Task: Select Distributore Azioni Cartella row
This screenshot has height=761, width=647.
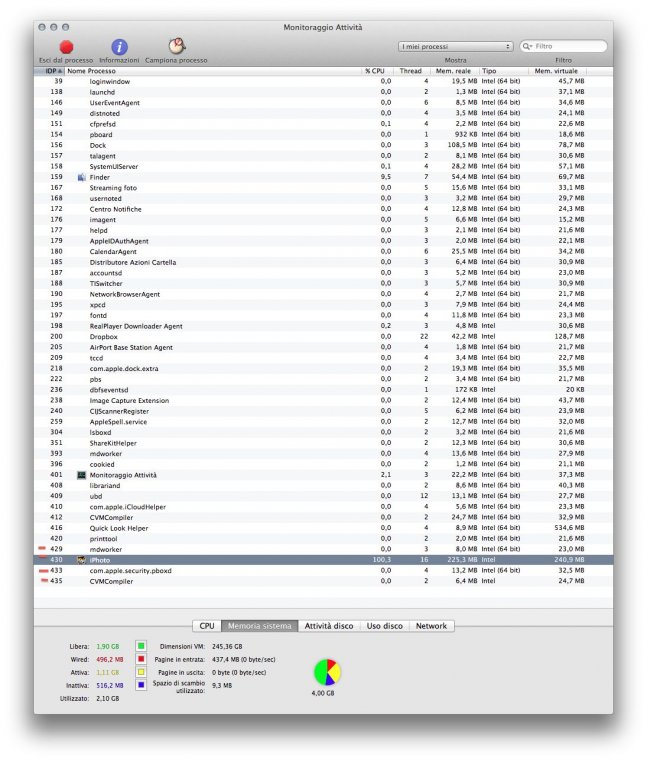Action: (x=323, y=262)
